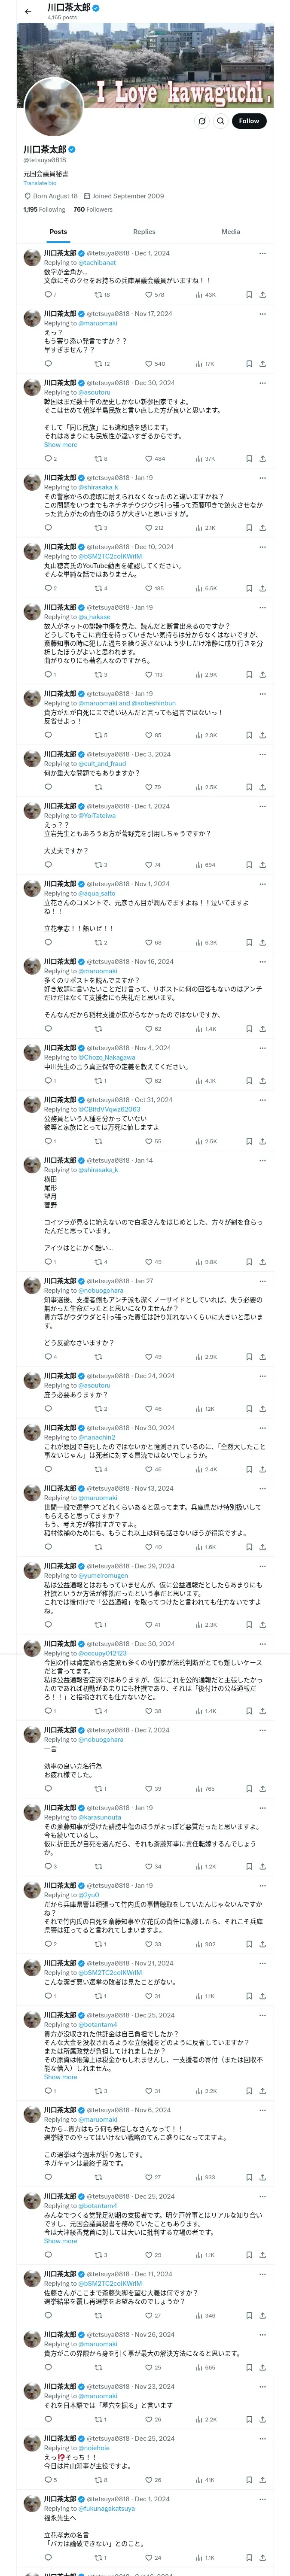Switch to the Media tab
Image resolution: width=290 pixels, height=2576 pixels.
coord(231,232)
